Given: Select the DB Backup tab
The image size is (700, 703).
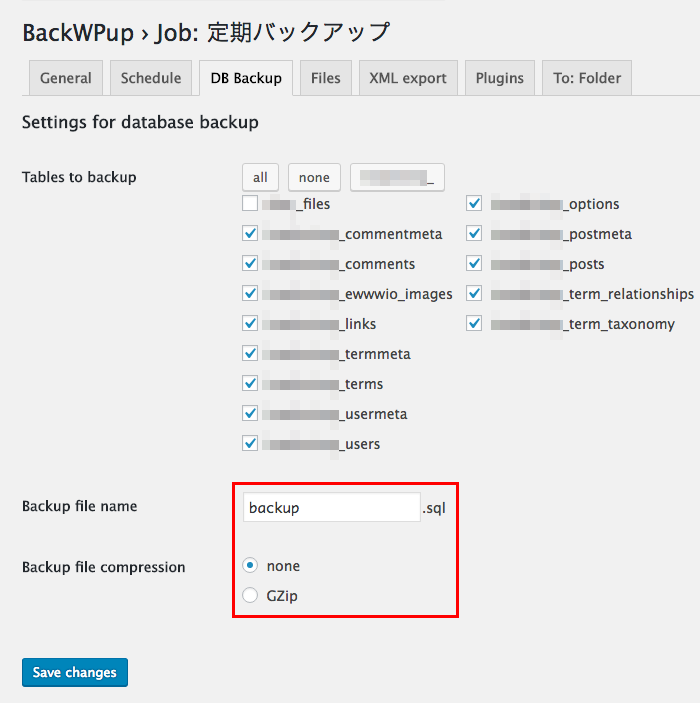Looking at the screenshot, I should pyautogui.click(x=246, y=78).
